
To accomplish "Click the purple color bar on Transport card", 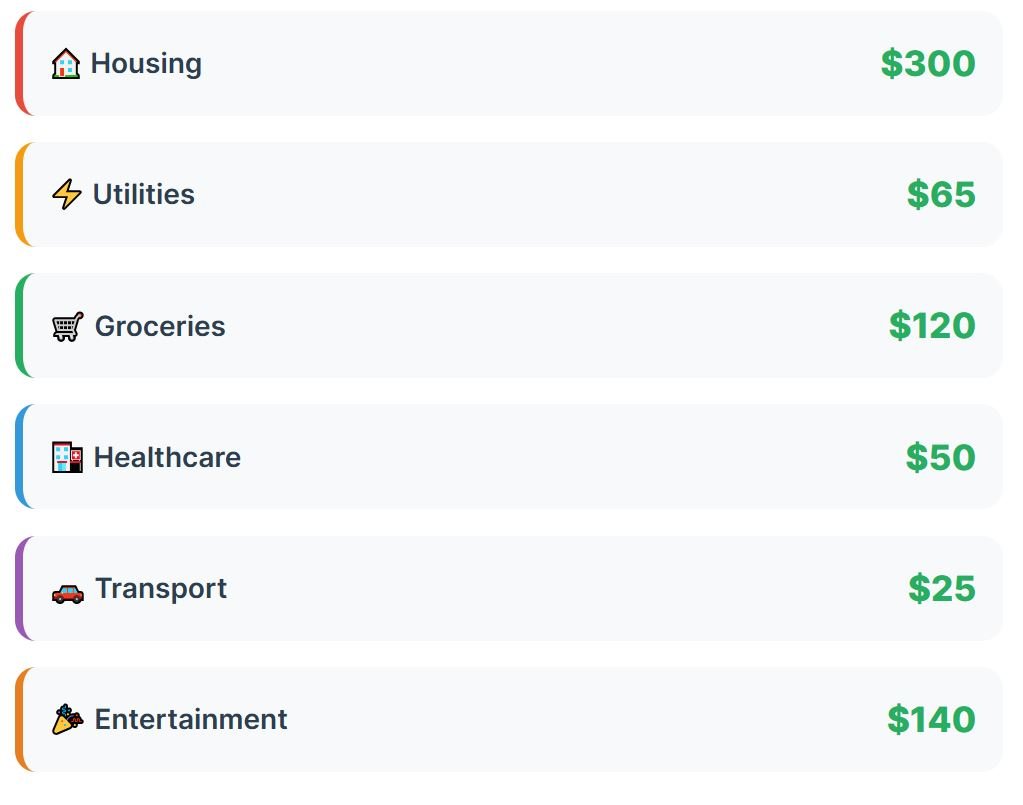I will [19, 588].
